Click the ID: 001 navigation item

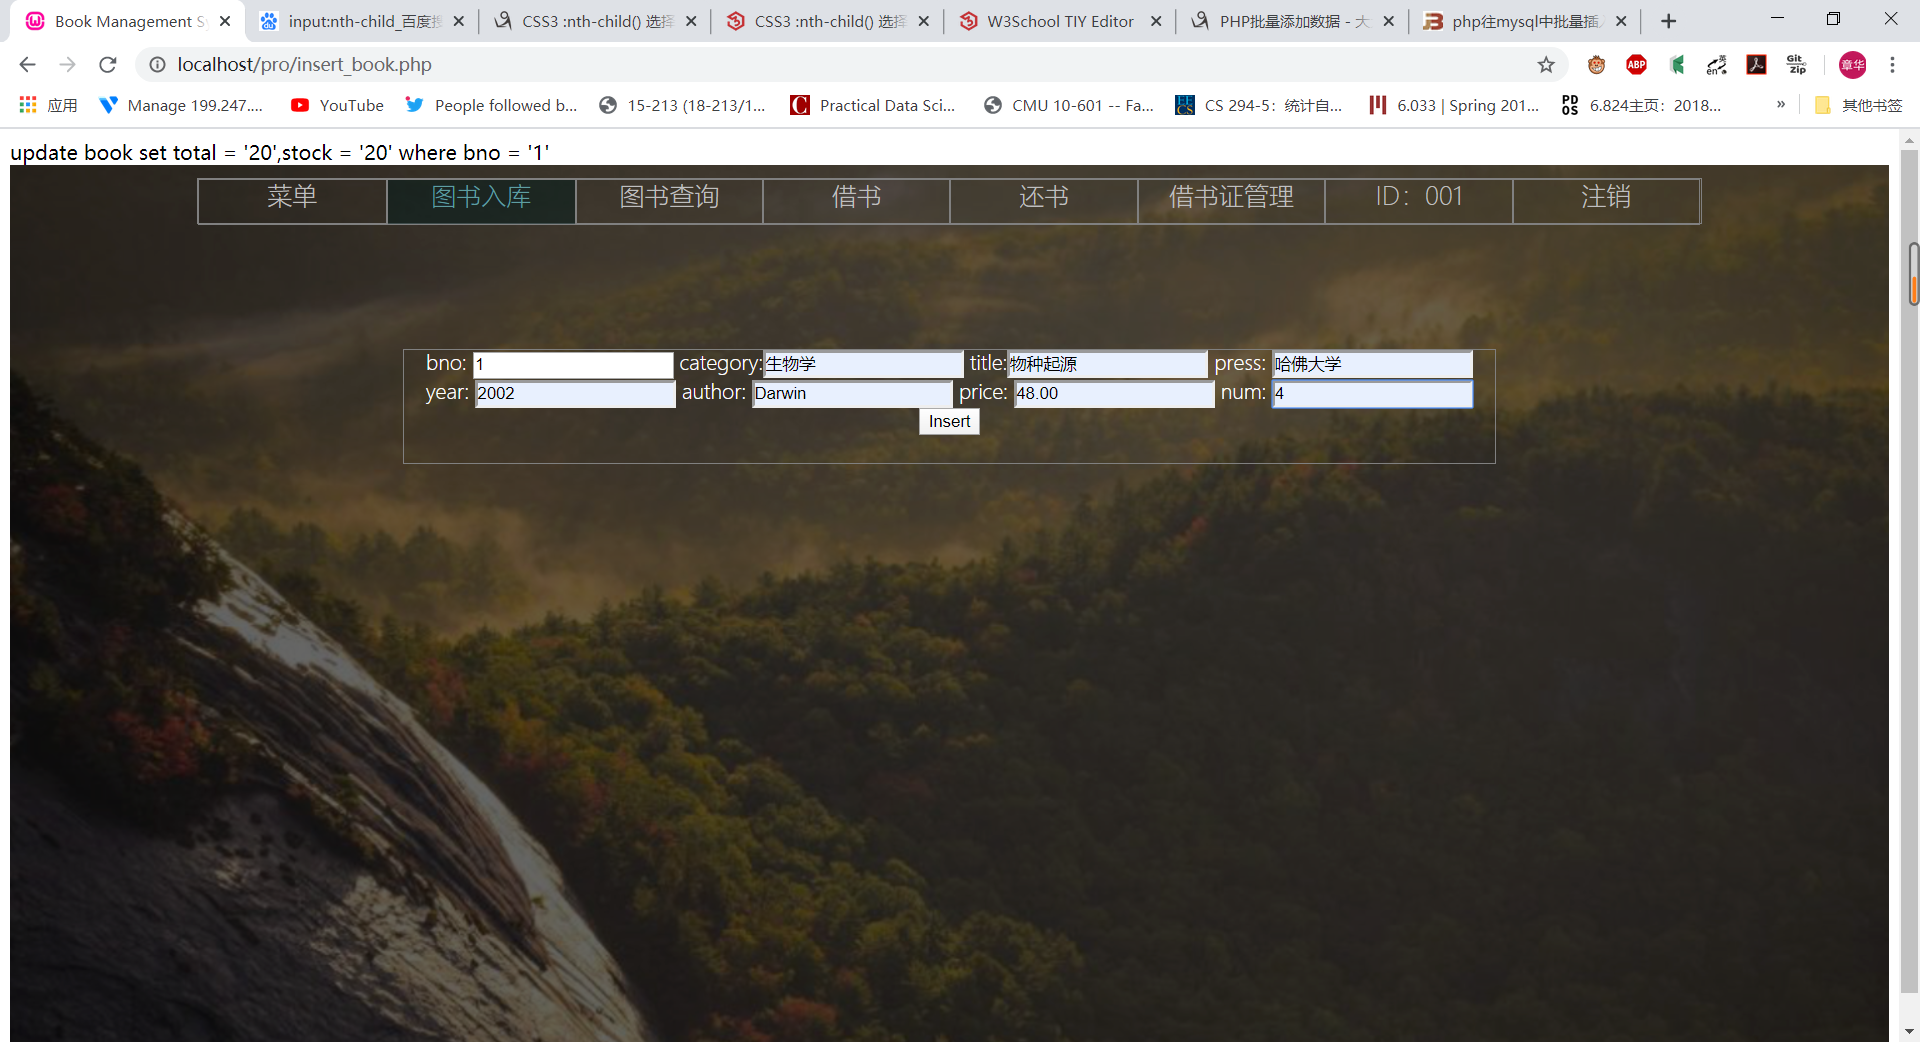click(x=1419, y=200)
